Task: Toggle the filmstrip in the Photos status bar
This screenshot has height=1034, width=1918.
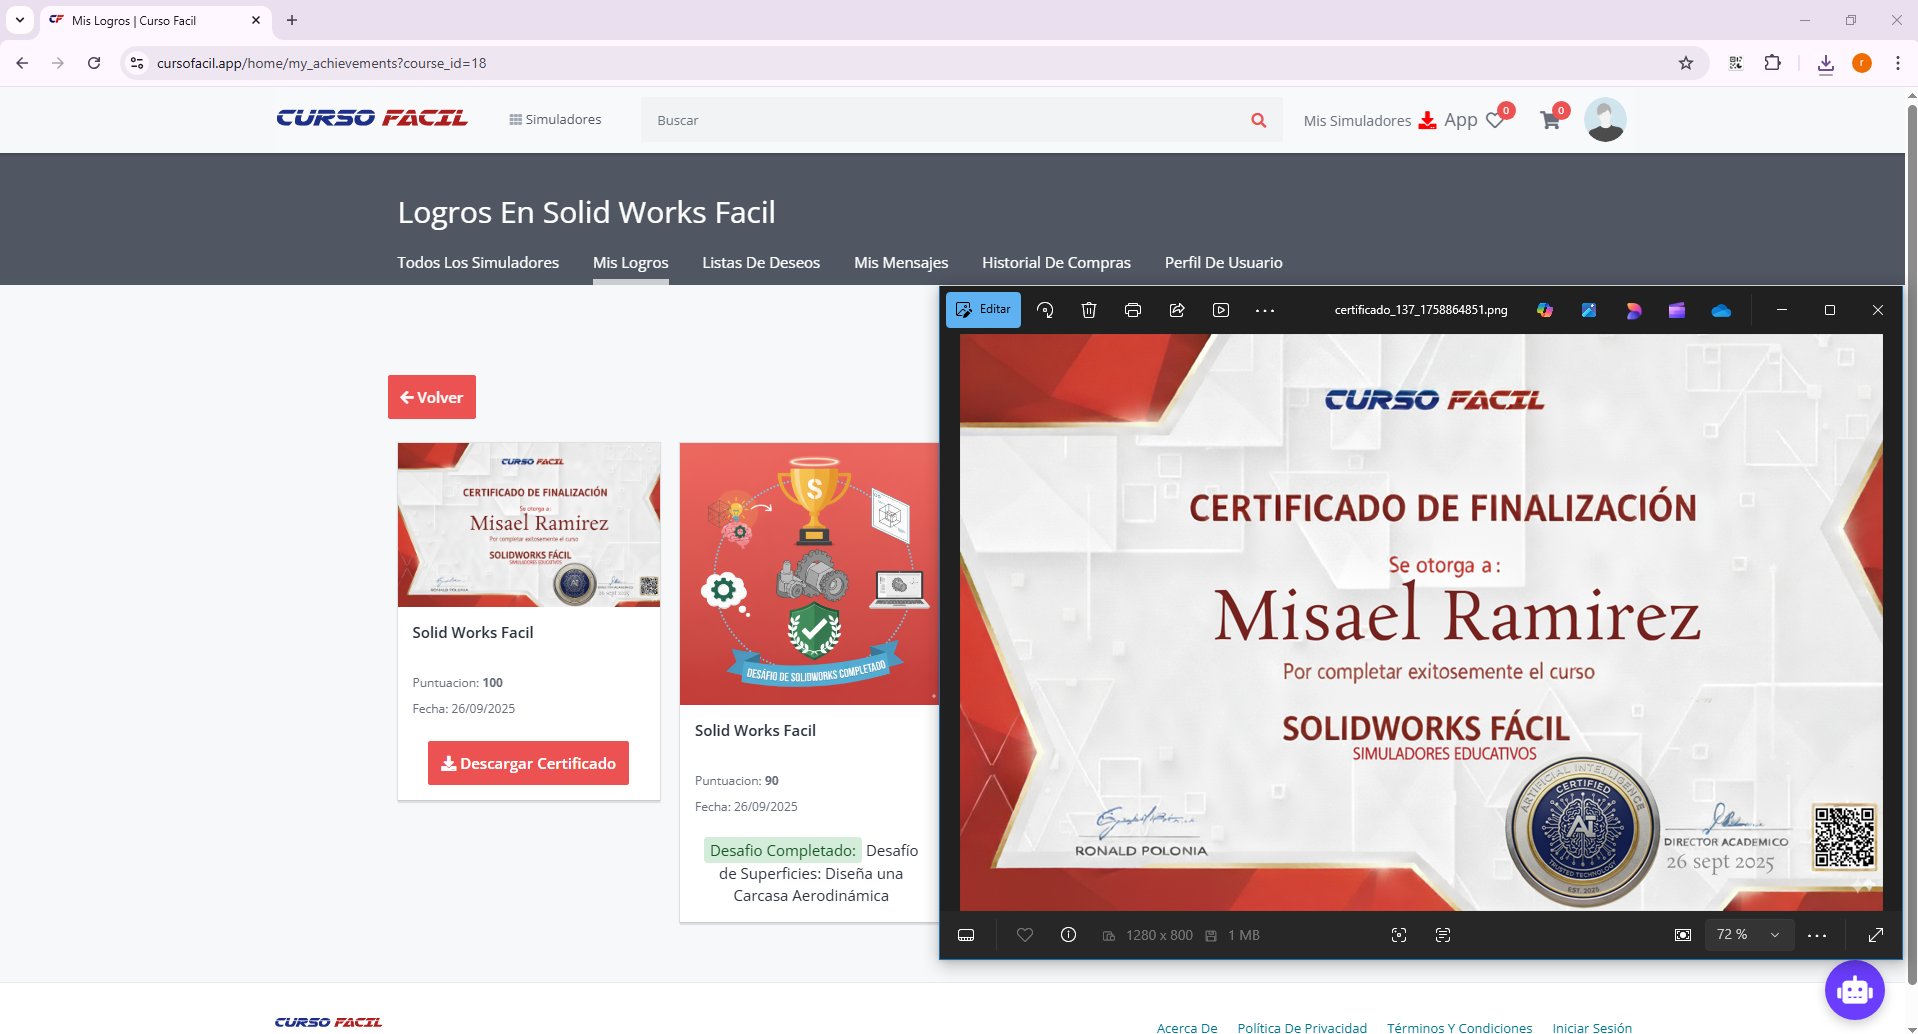Action: click(x=966, y=935)
